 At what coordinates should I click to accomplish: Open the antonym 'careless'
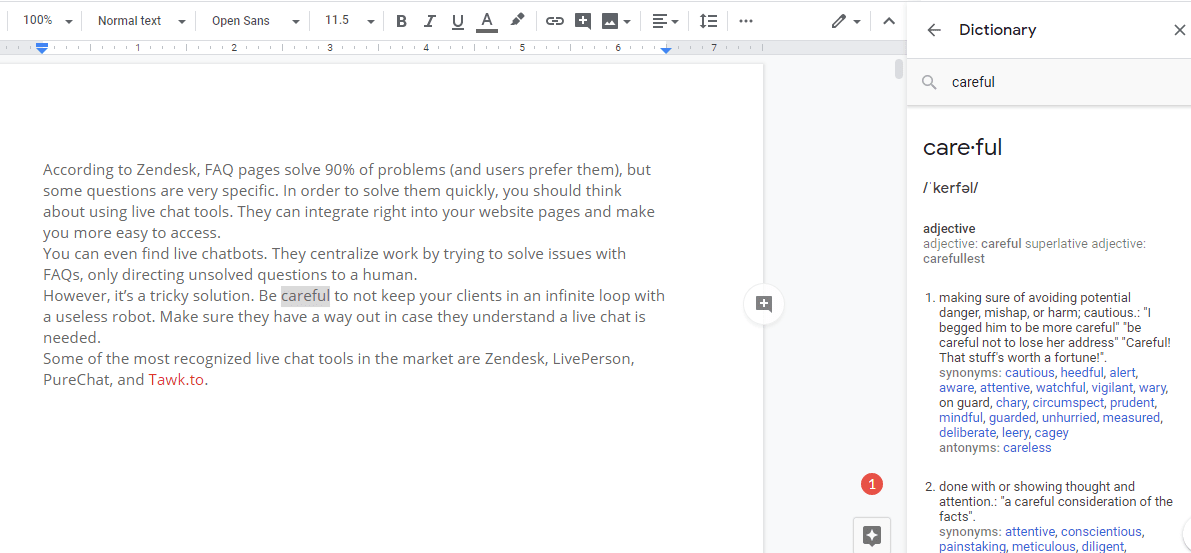pyautogui.click(x=1027, y=448)
